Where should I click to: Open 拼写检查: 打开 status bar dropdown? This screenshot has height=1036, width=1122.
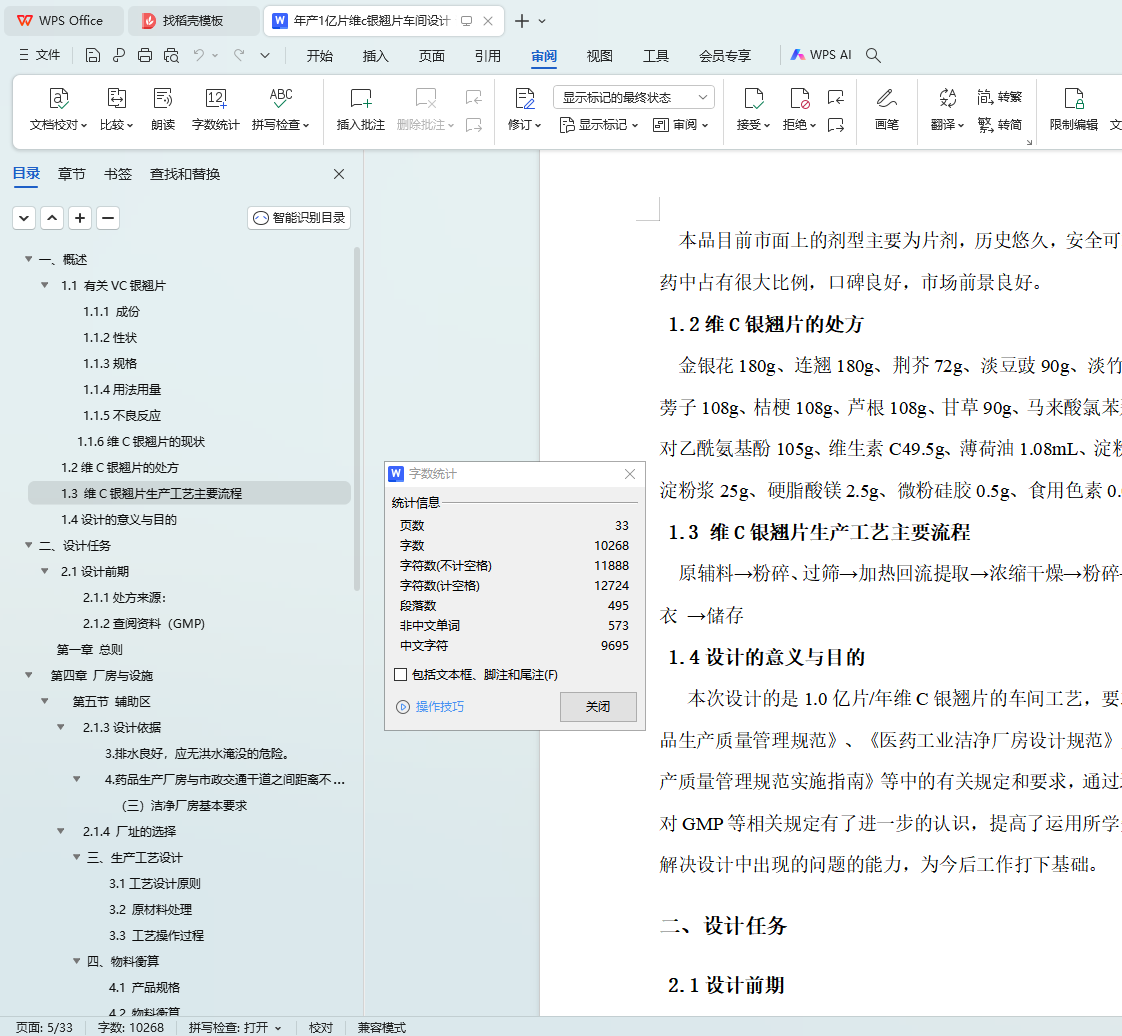(235, 1027)
